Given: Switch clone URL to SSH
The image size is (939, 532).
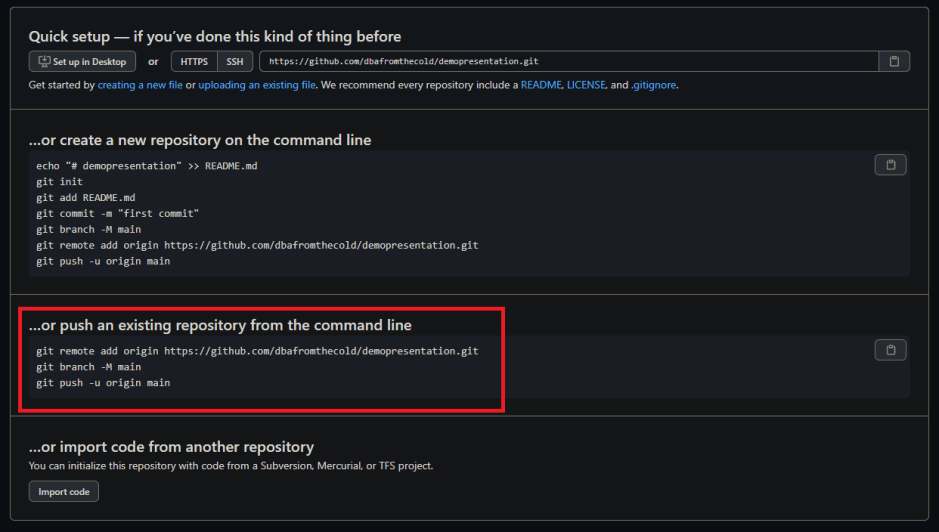Looking at the screenshot, I should coord(235,62).
